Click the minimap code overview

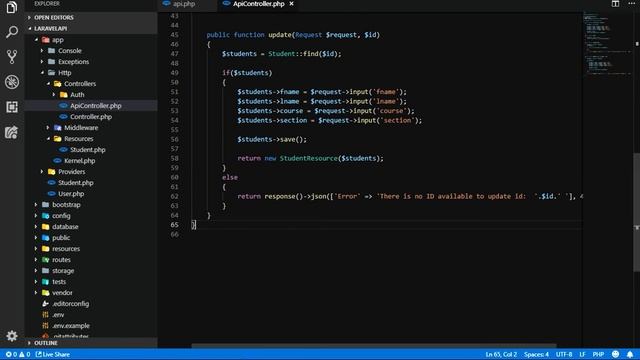[x=607, y=43]
